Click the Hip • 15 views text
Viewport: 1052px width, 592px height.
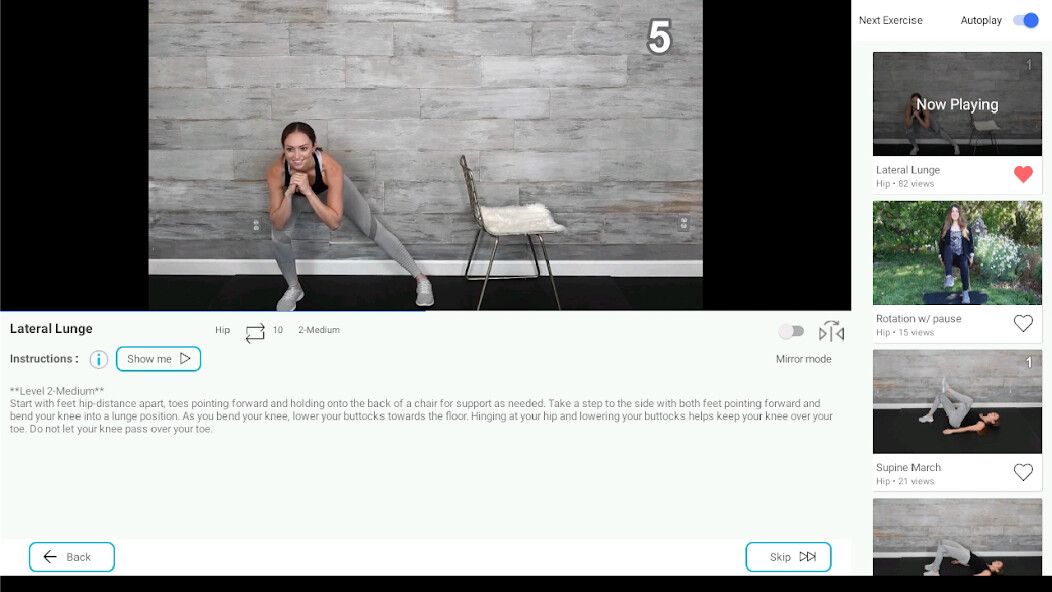coord(904,333)
